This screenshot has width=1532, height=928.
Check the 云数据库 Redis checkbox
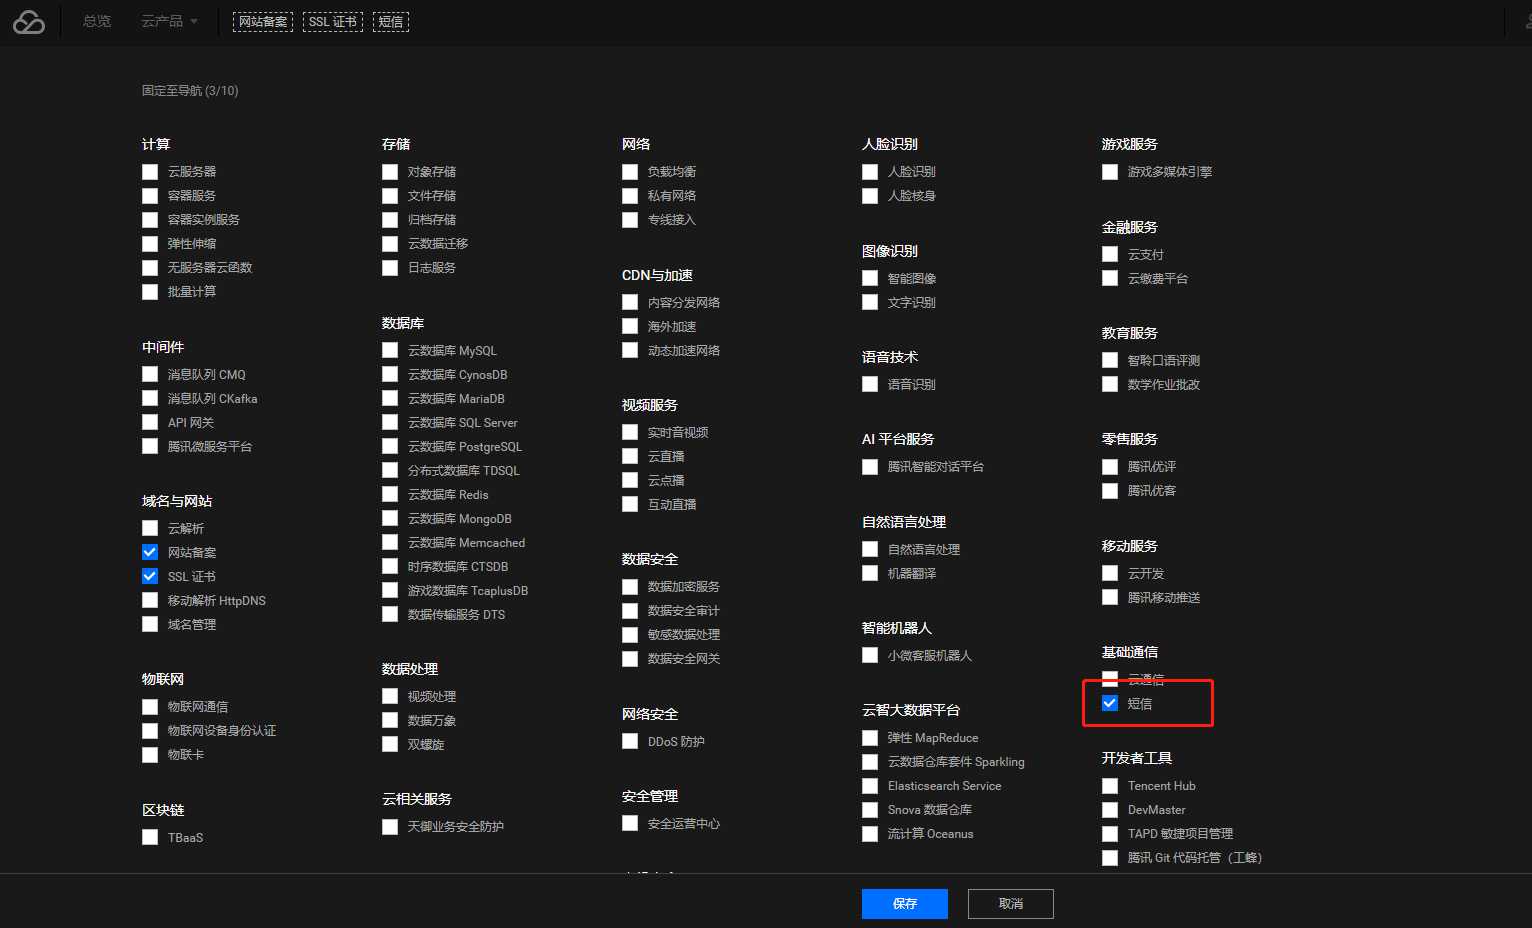(390, 494)
